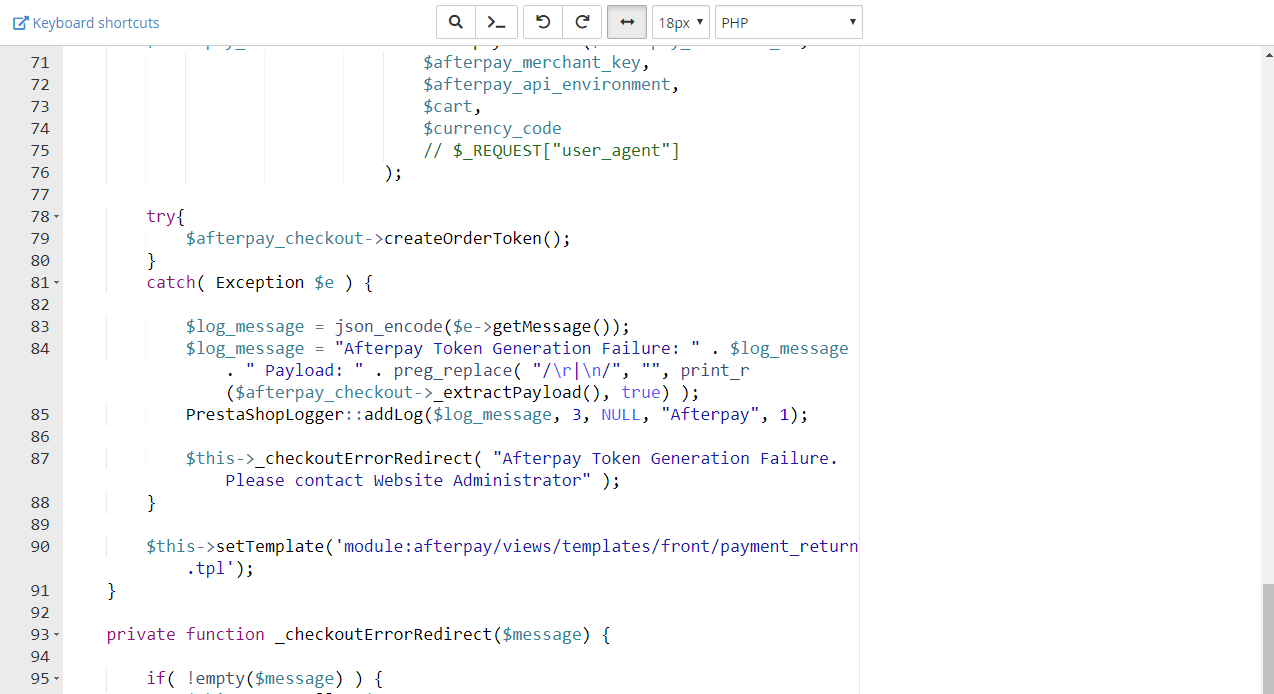Open the editor search tool
The image size is (1274, 694).
(455, 22)
